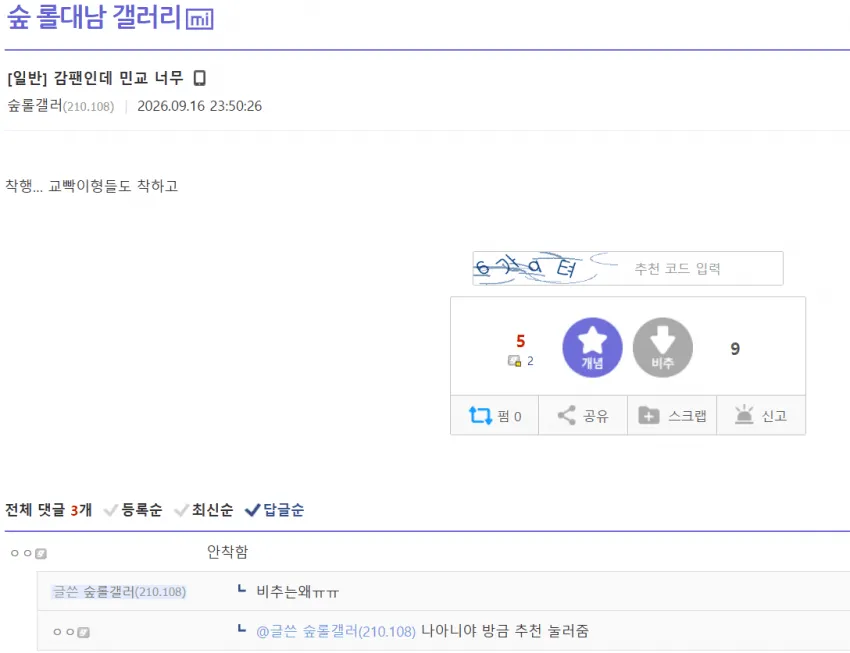Click the reply text 비추는왜ㅠㅠ

point(298,592)
